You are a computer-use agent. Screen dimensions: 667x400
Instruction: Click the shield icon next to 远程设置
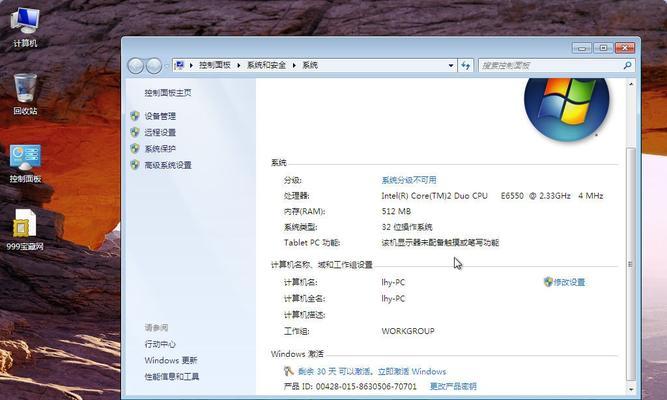(135, 132)
